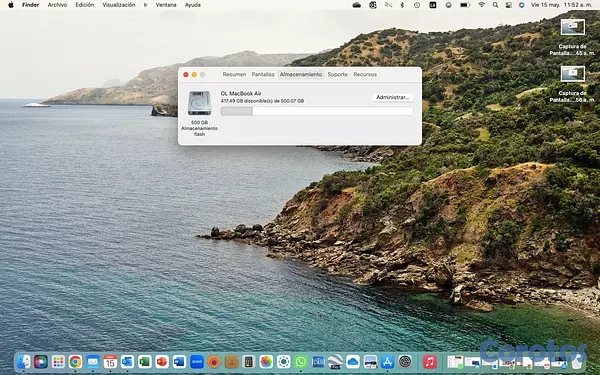600x375 pixels.
Task: Open the Ir menu
Action: tap(145, 5)
